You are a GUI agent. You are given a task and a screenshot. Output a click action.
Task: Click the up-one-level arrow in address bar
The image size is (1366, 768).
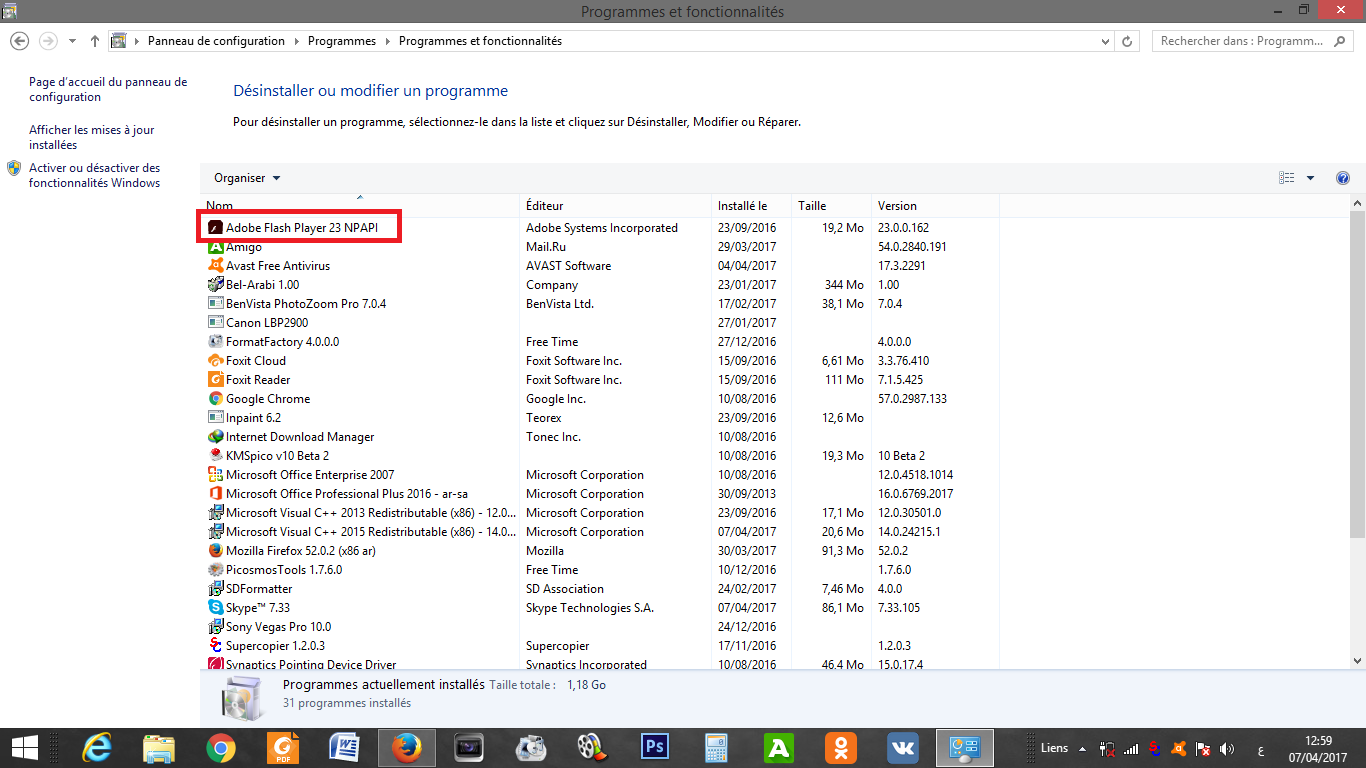point(95,41)
